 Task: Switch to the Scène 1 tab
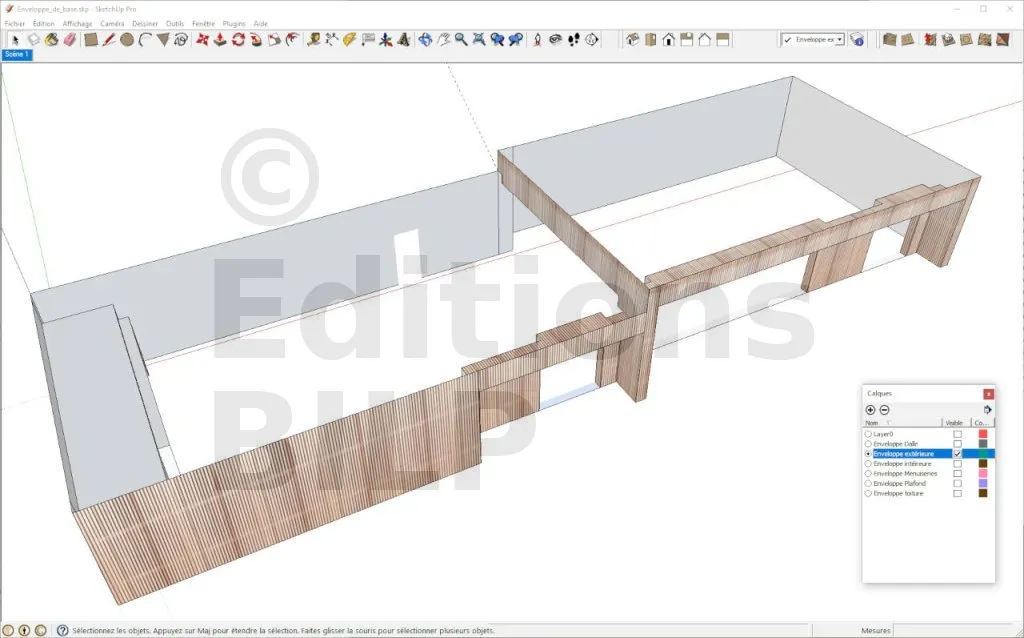coord(17,54)
